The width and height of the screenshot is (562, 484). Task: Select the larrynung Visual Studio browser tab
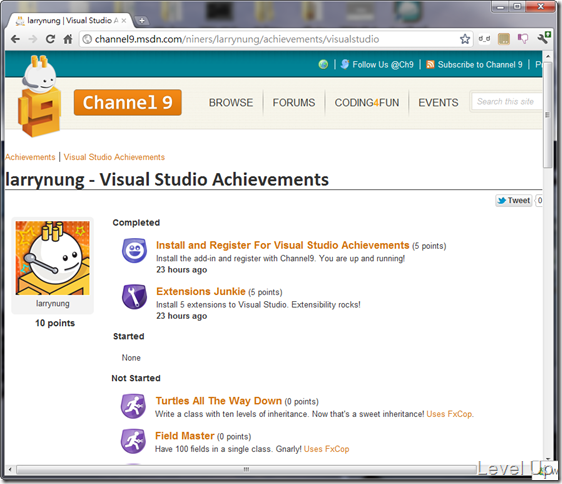click(x=70, y=21)
